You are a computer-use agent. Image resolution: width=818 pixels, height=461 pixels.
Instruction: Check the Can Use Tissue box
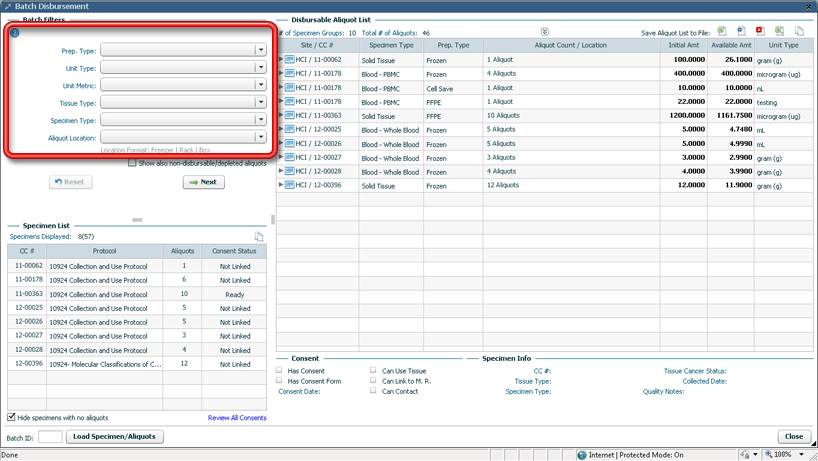373,370
